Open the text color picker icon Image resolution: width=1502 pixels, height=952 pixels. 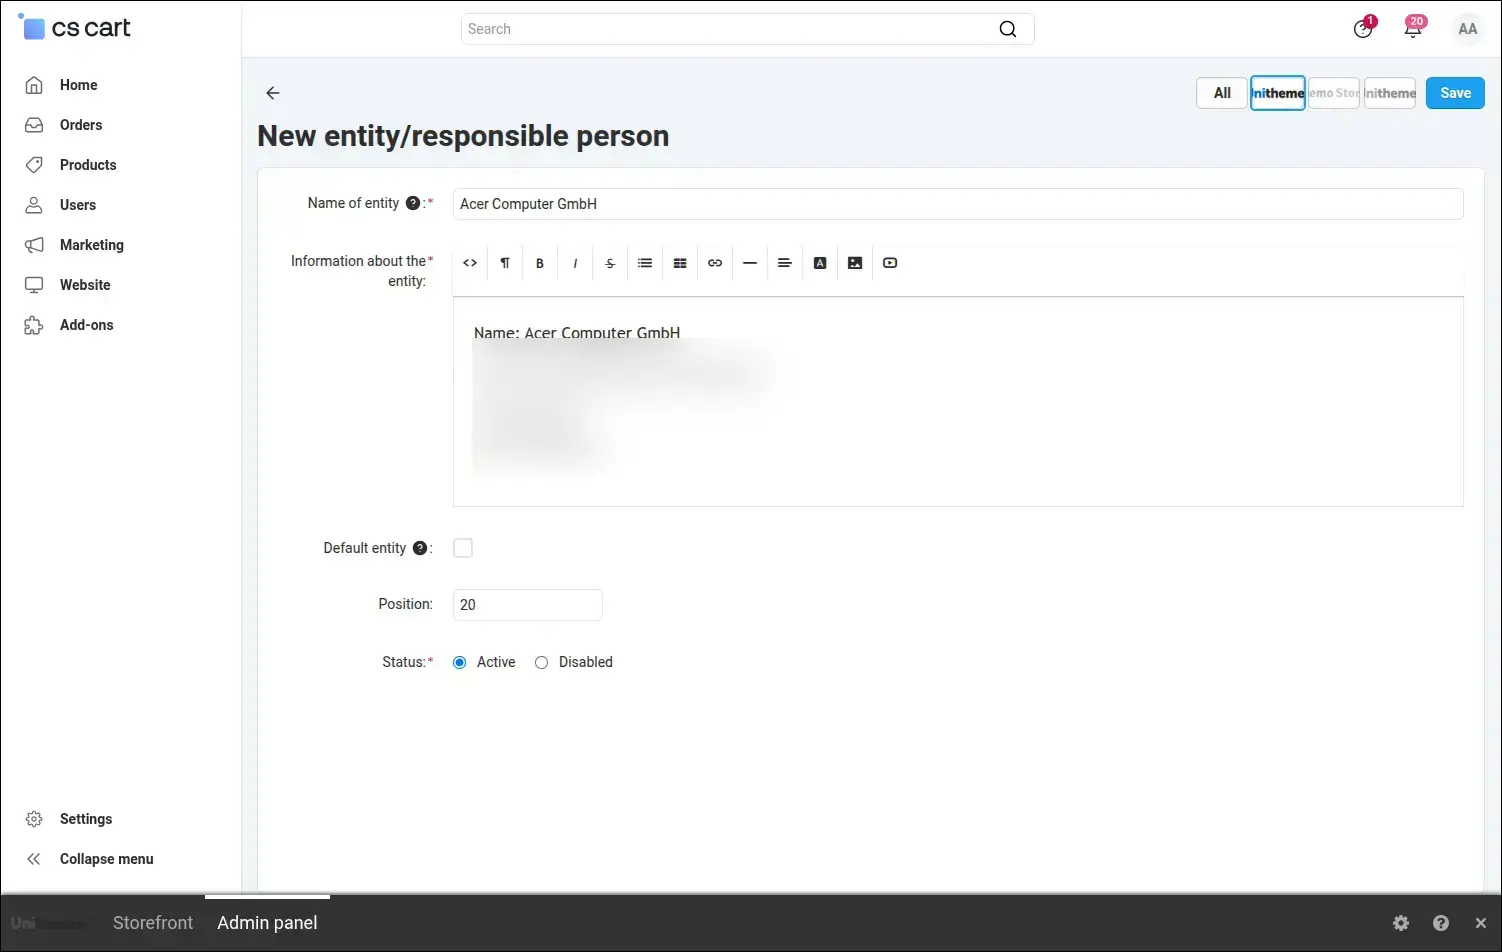coord(820,263)
